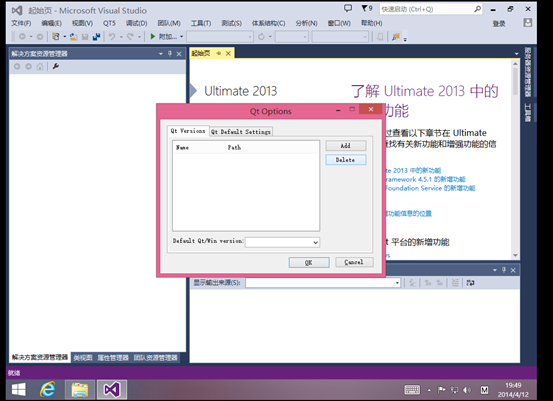
Task: Click Cancel in the Qt Options dialog
Action: [354, 262]
